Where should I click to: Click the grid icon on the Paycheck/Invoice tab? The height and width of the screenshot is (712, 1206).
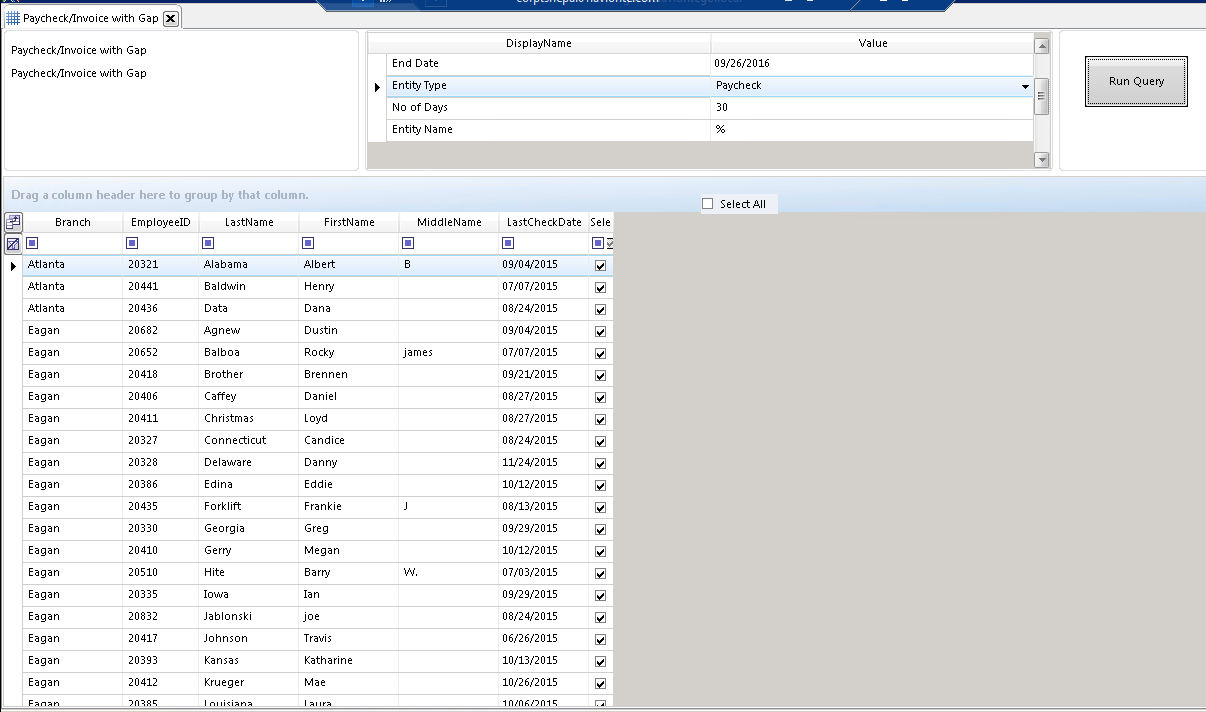click(13, 18)
